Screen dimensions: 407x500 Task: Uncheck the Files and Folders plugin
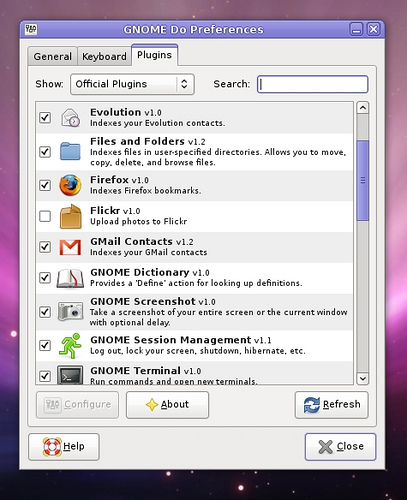coord(45,152)
